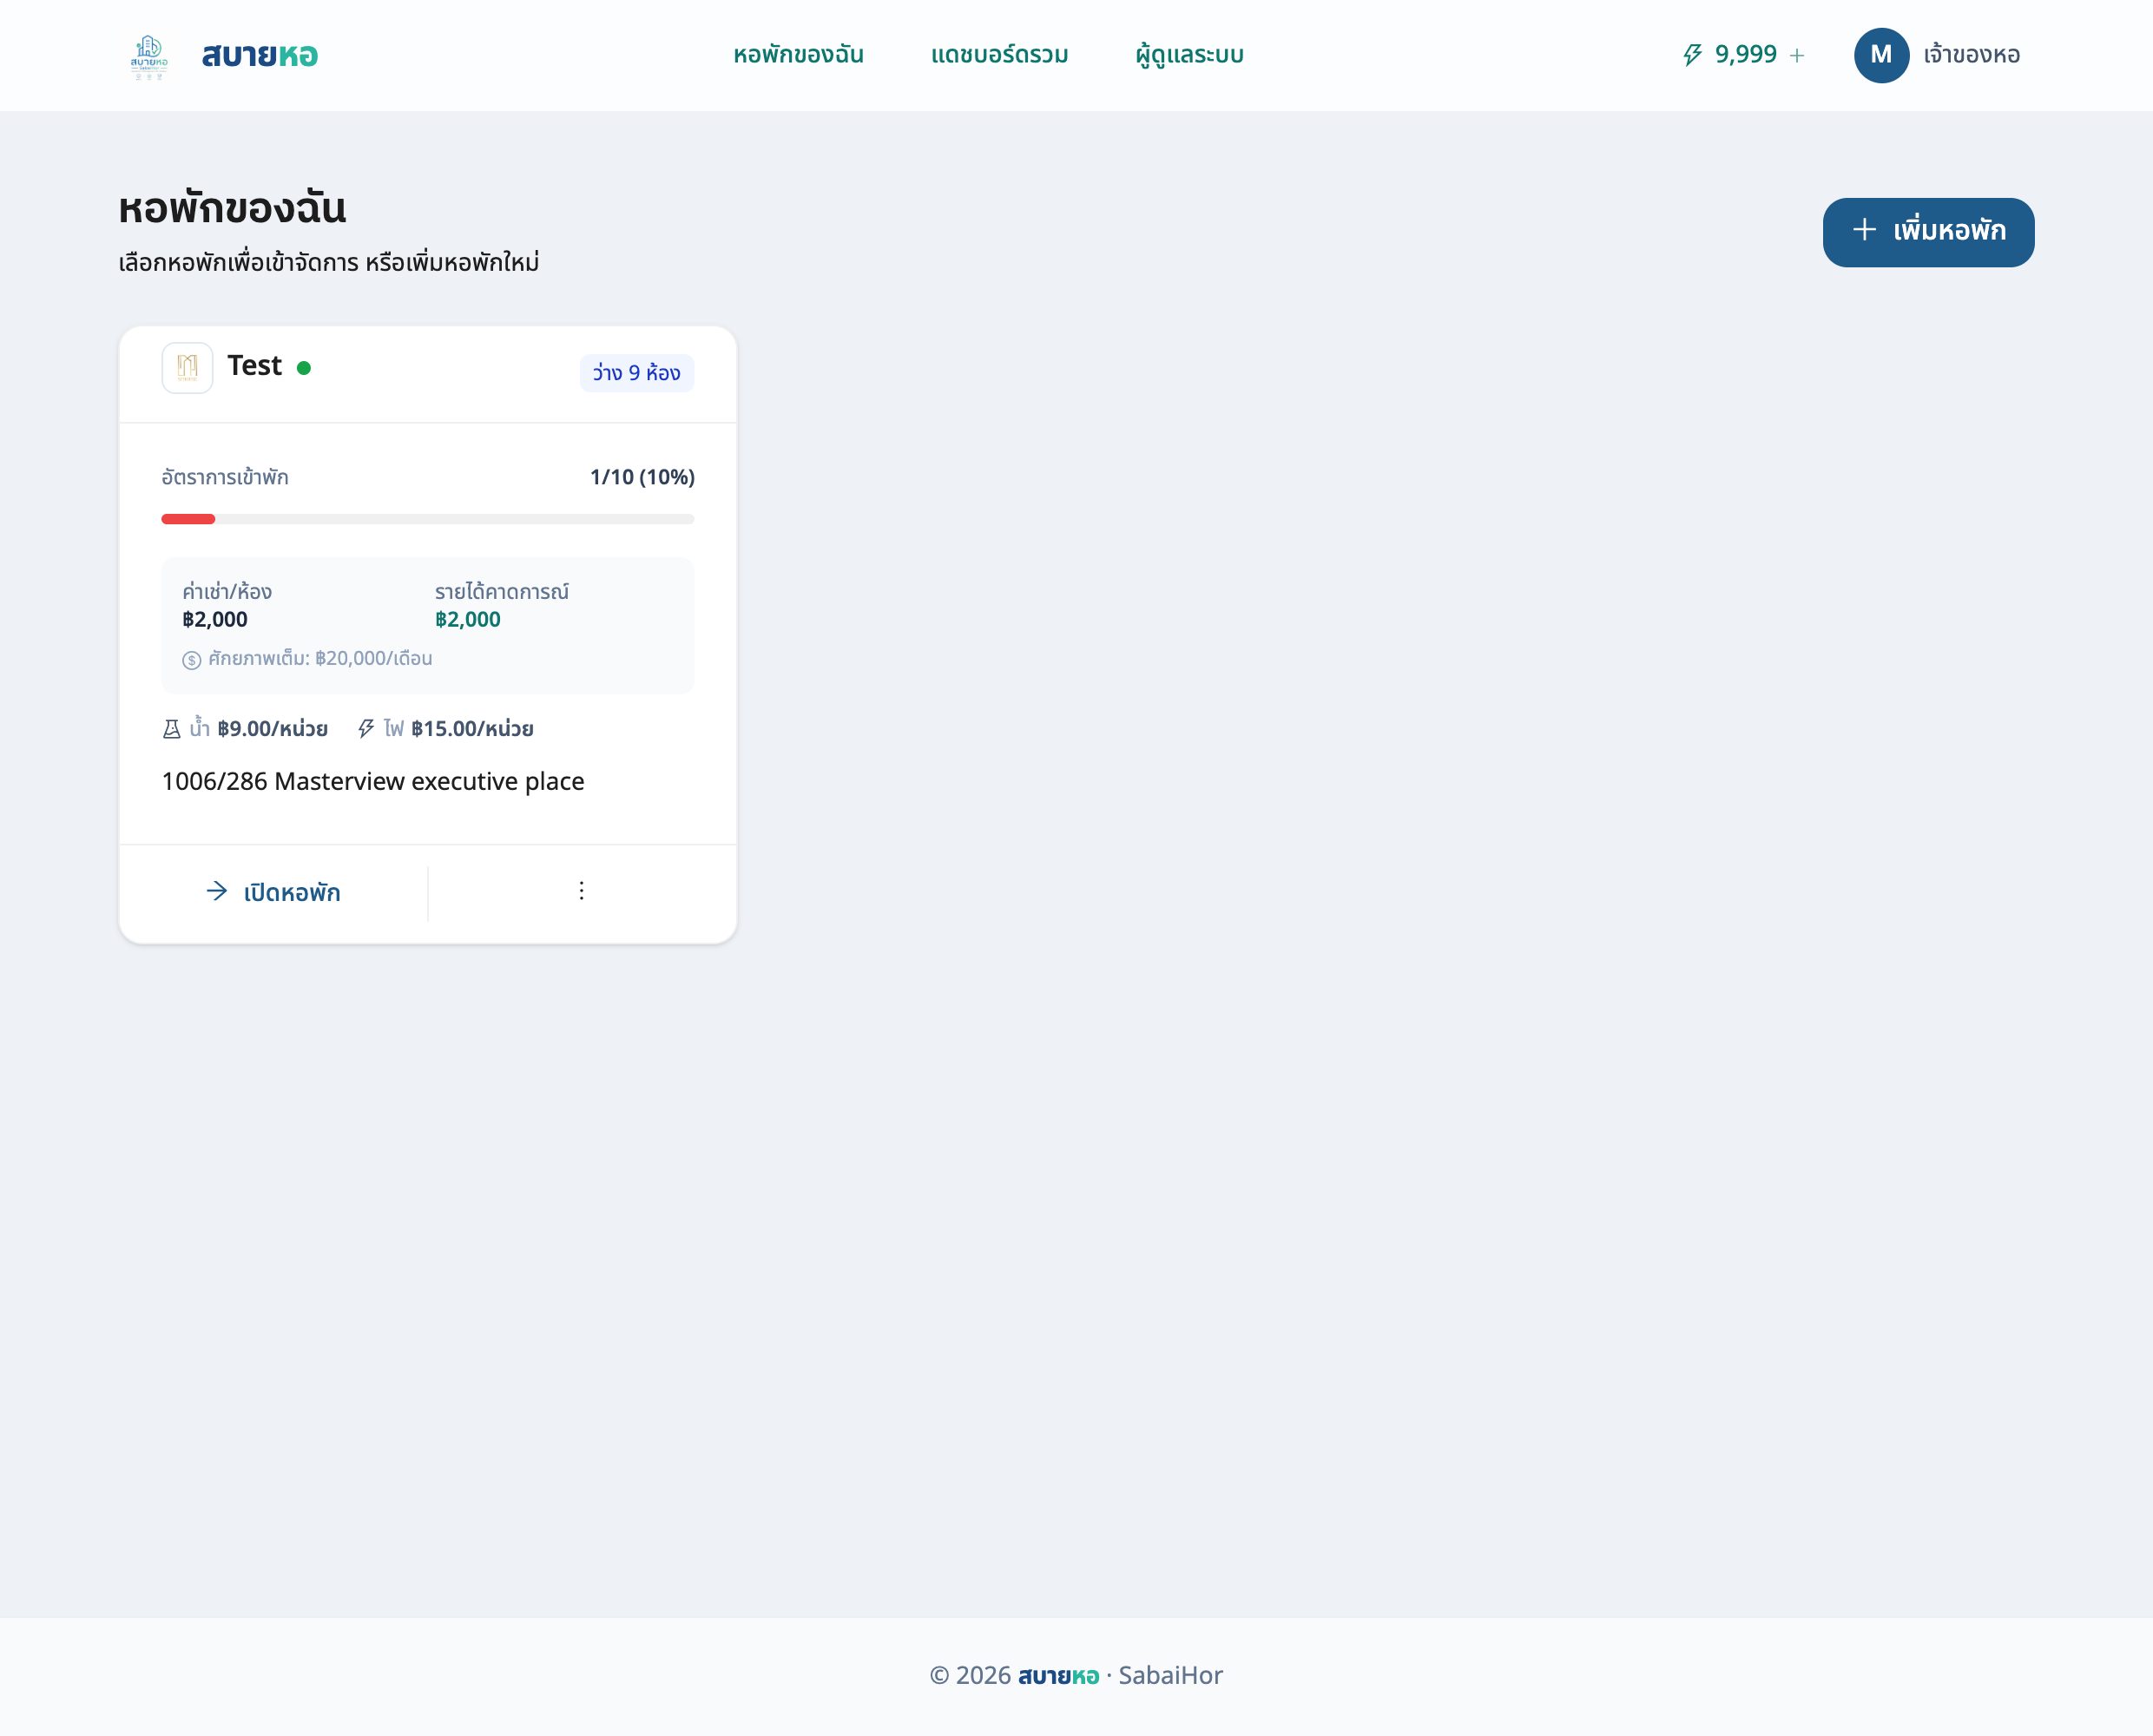Click เปิดหอพัก to open the dorm

click(273, 892)
